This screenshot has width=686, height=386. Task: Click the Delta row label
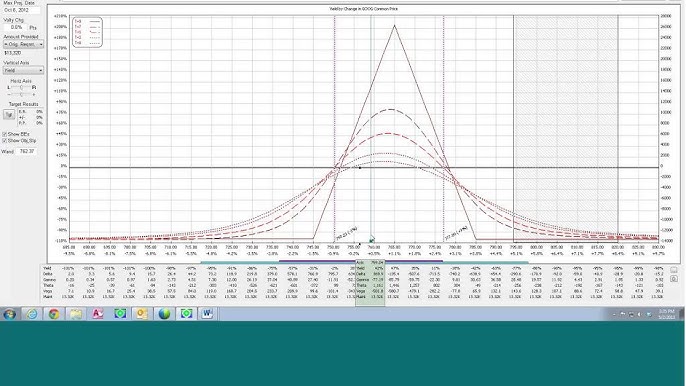pos(47,274)
